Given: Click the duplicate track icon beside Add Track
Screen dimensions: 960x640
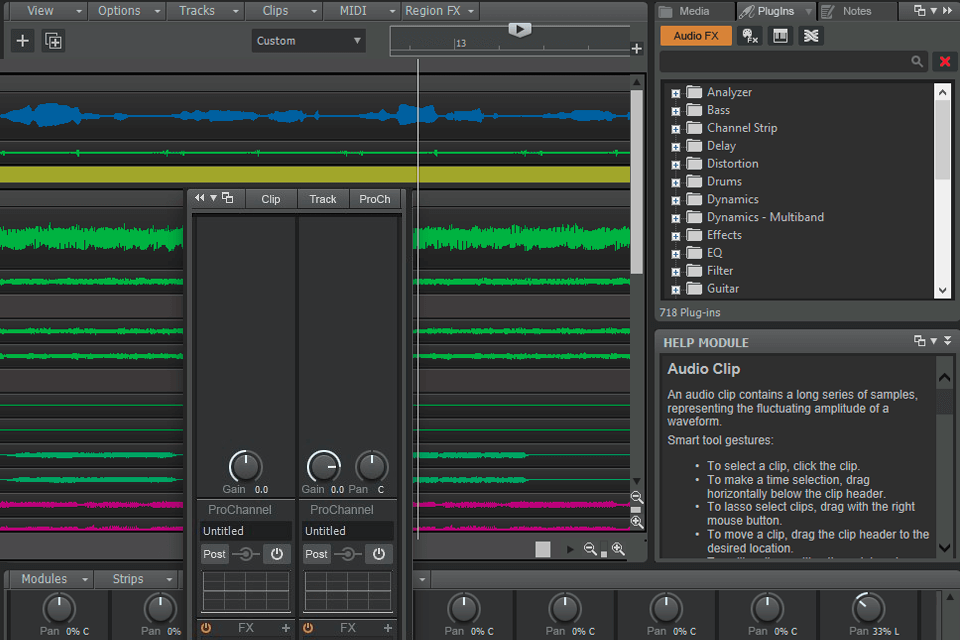Looking at the screenshot, I should (53, 41).
